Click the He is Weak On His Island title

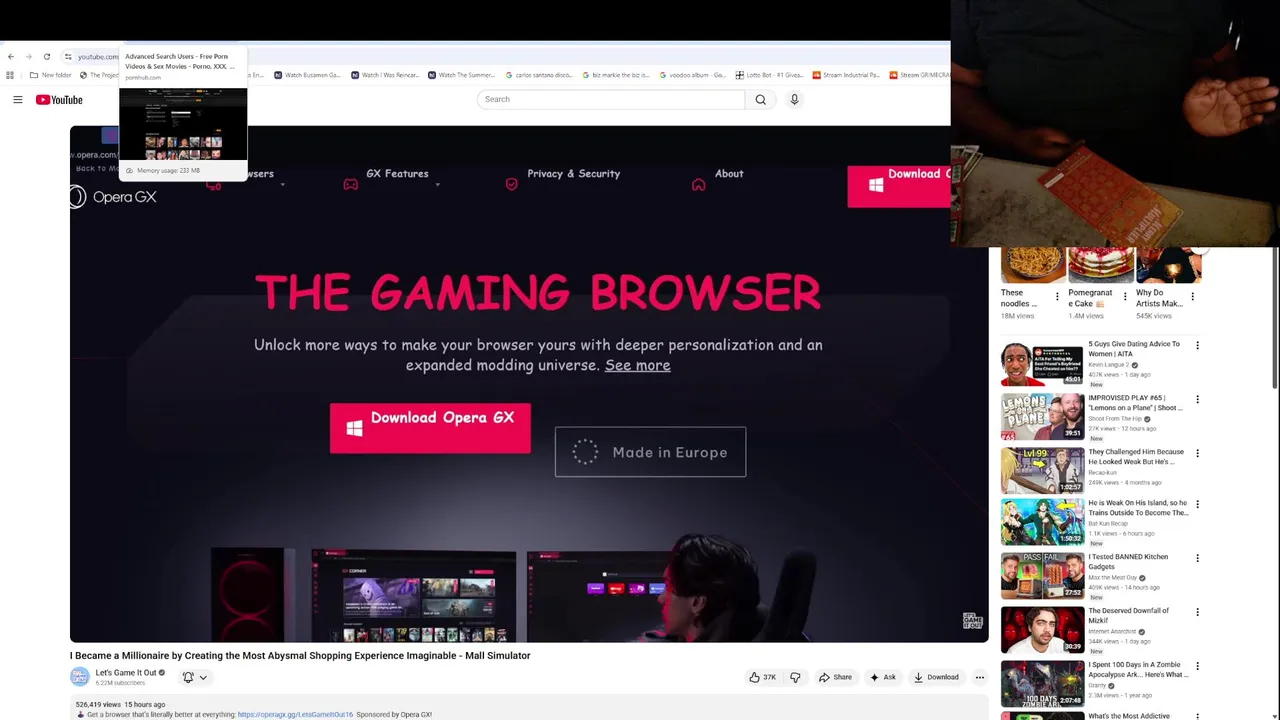(1138, 508)
